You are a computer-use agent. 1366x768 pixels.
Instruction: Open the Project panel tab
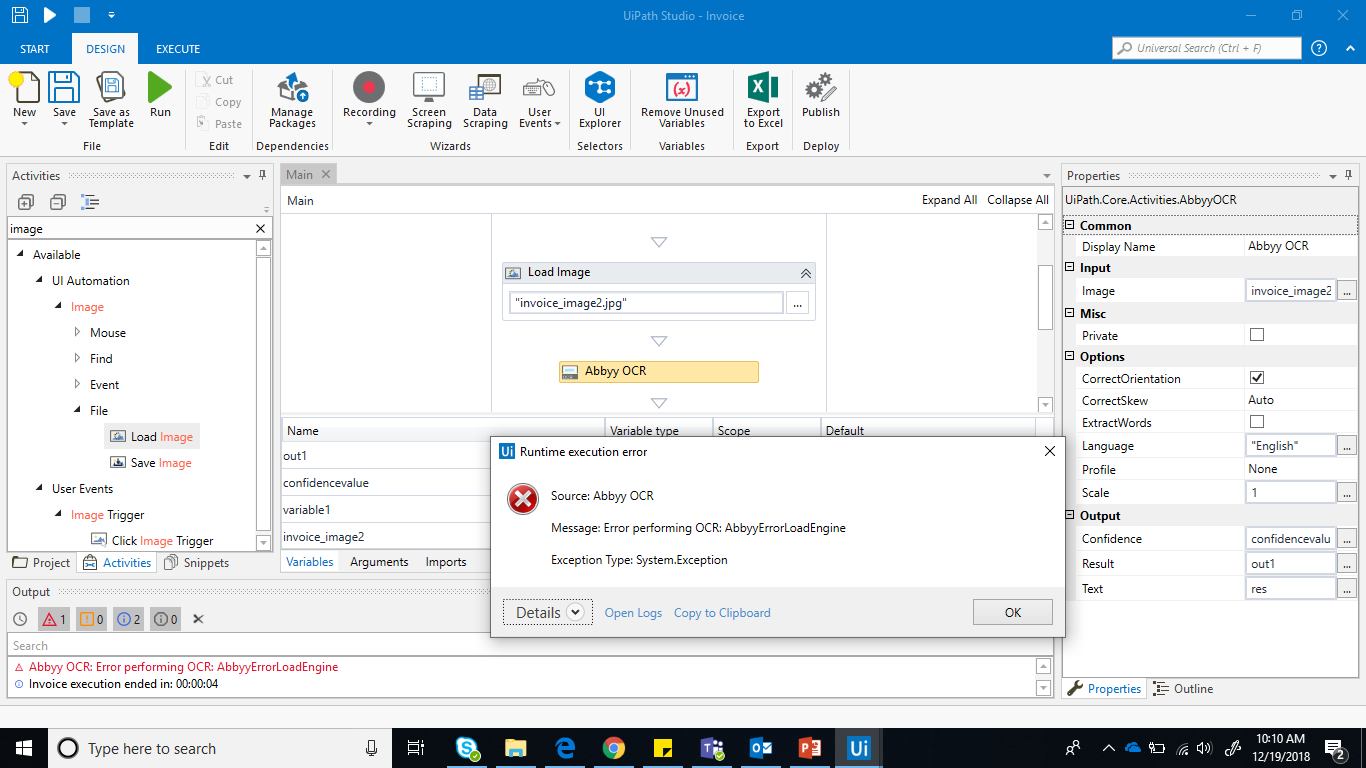pos(42,563)
